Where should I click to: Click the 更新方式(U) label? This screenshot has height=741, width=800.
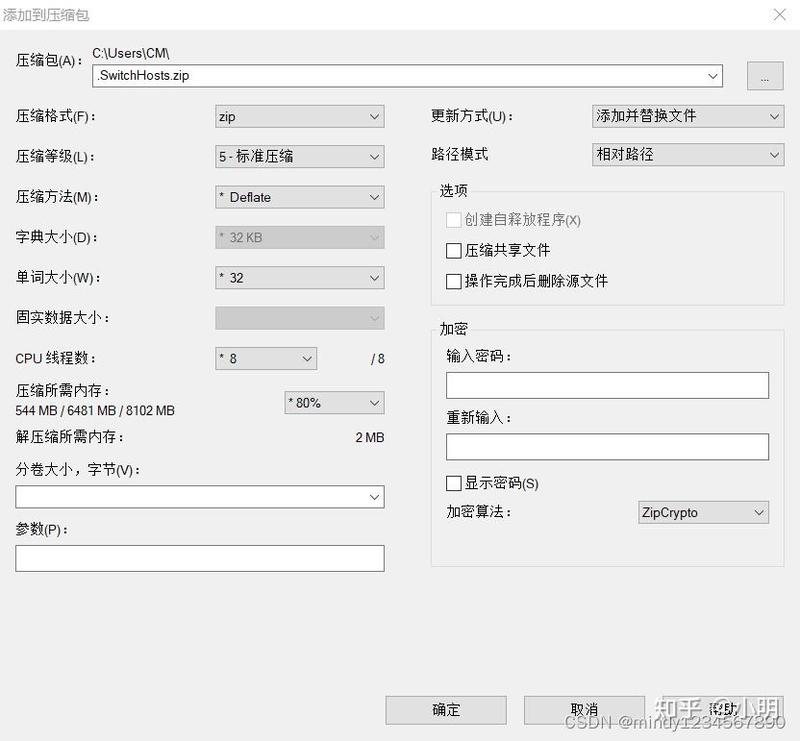[x=471, y=116]
